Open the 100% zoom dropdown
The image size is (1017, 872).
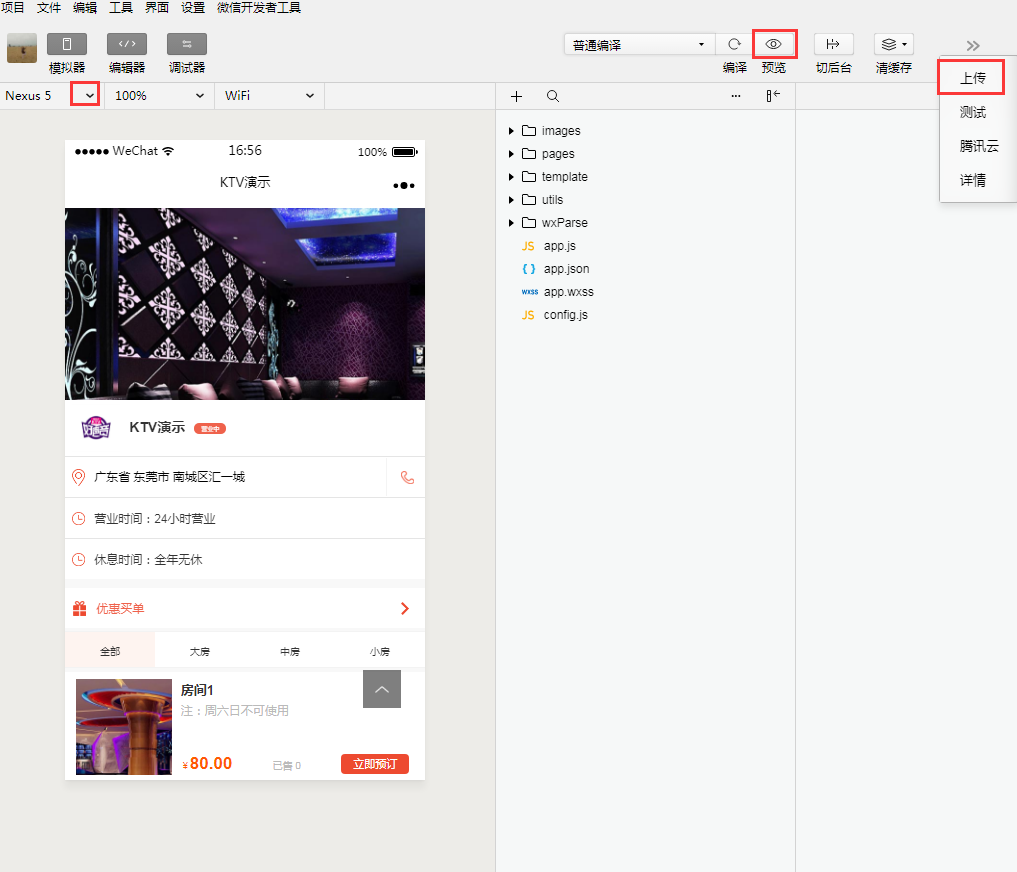(x=159, y=95)
